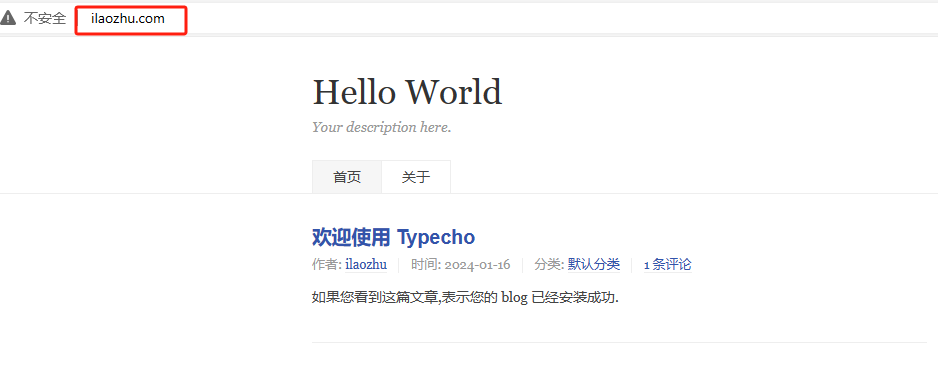Click the post date 2024-01-16
Viewport: 938px width, 384px height.
[477, 264]
